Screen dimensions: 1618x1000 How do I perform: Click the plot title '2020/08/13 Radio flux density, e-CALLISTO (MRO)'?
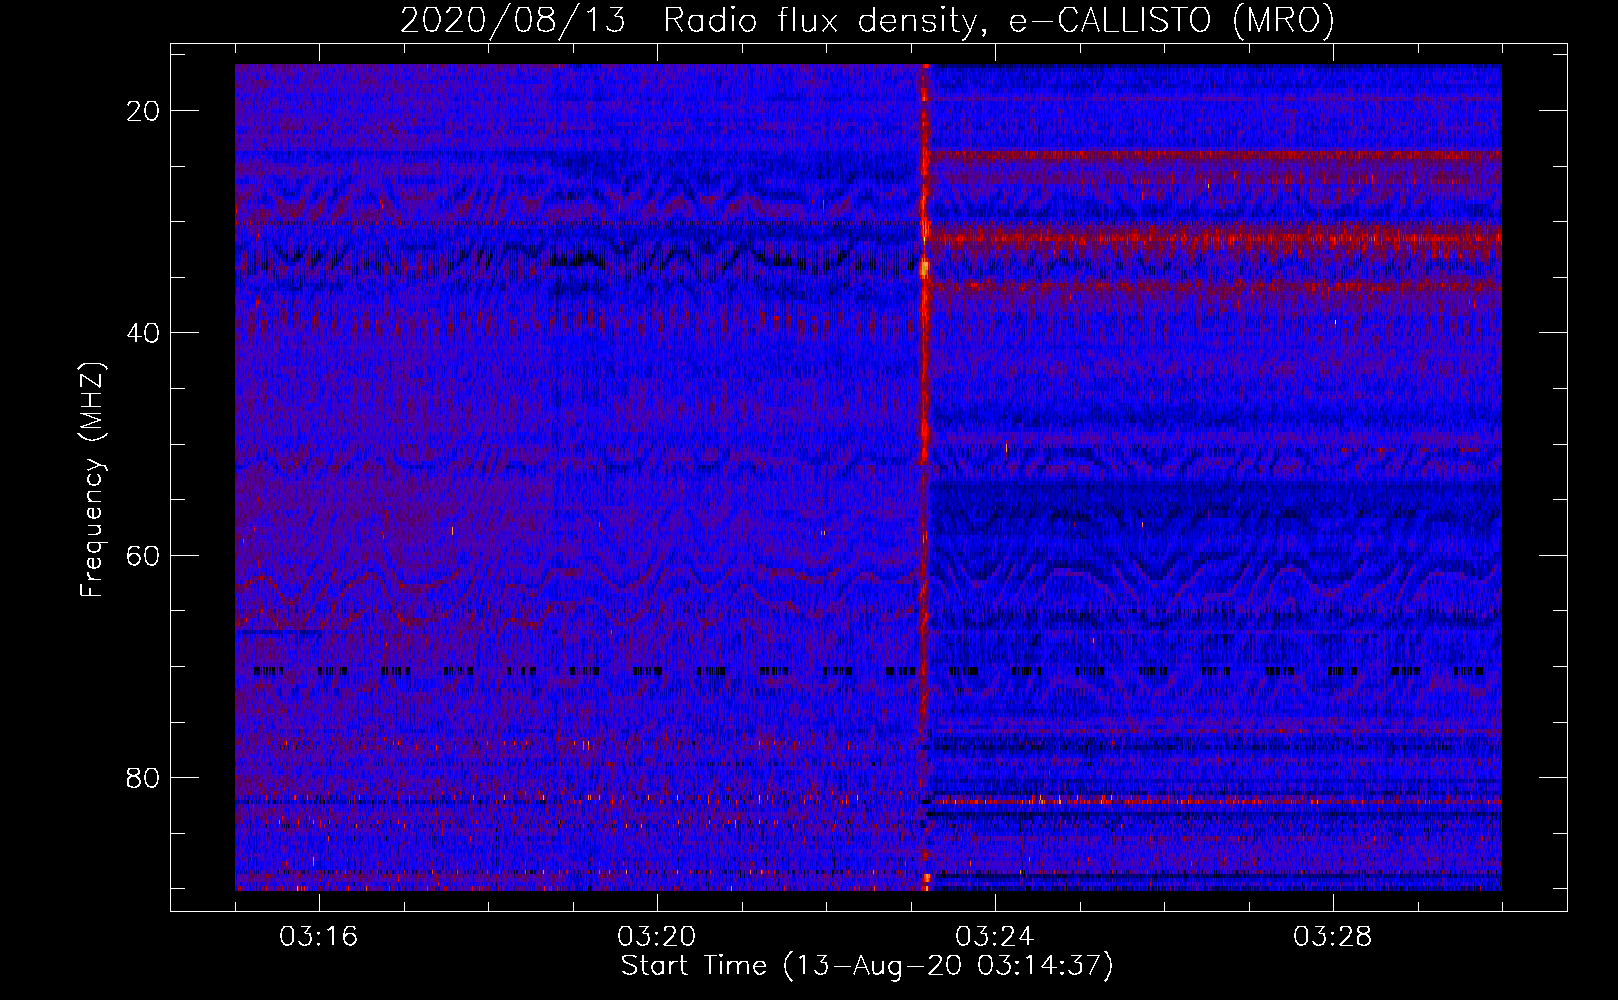pyautogui.click(x=867, y=21)
